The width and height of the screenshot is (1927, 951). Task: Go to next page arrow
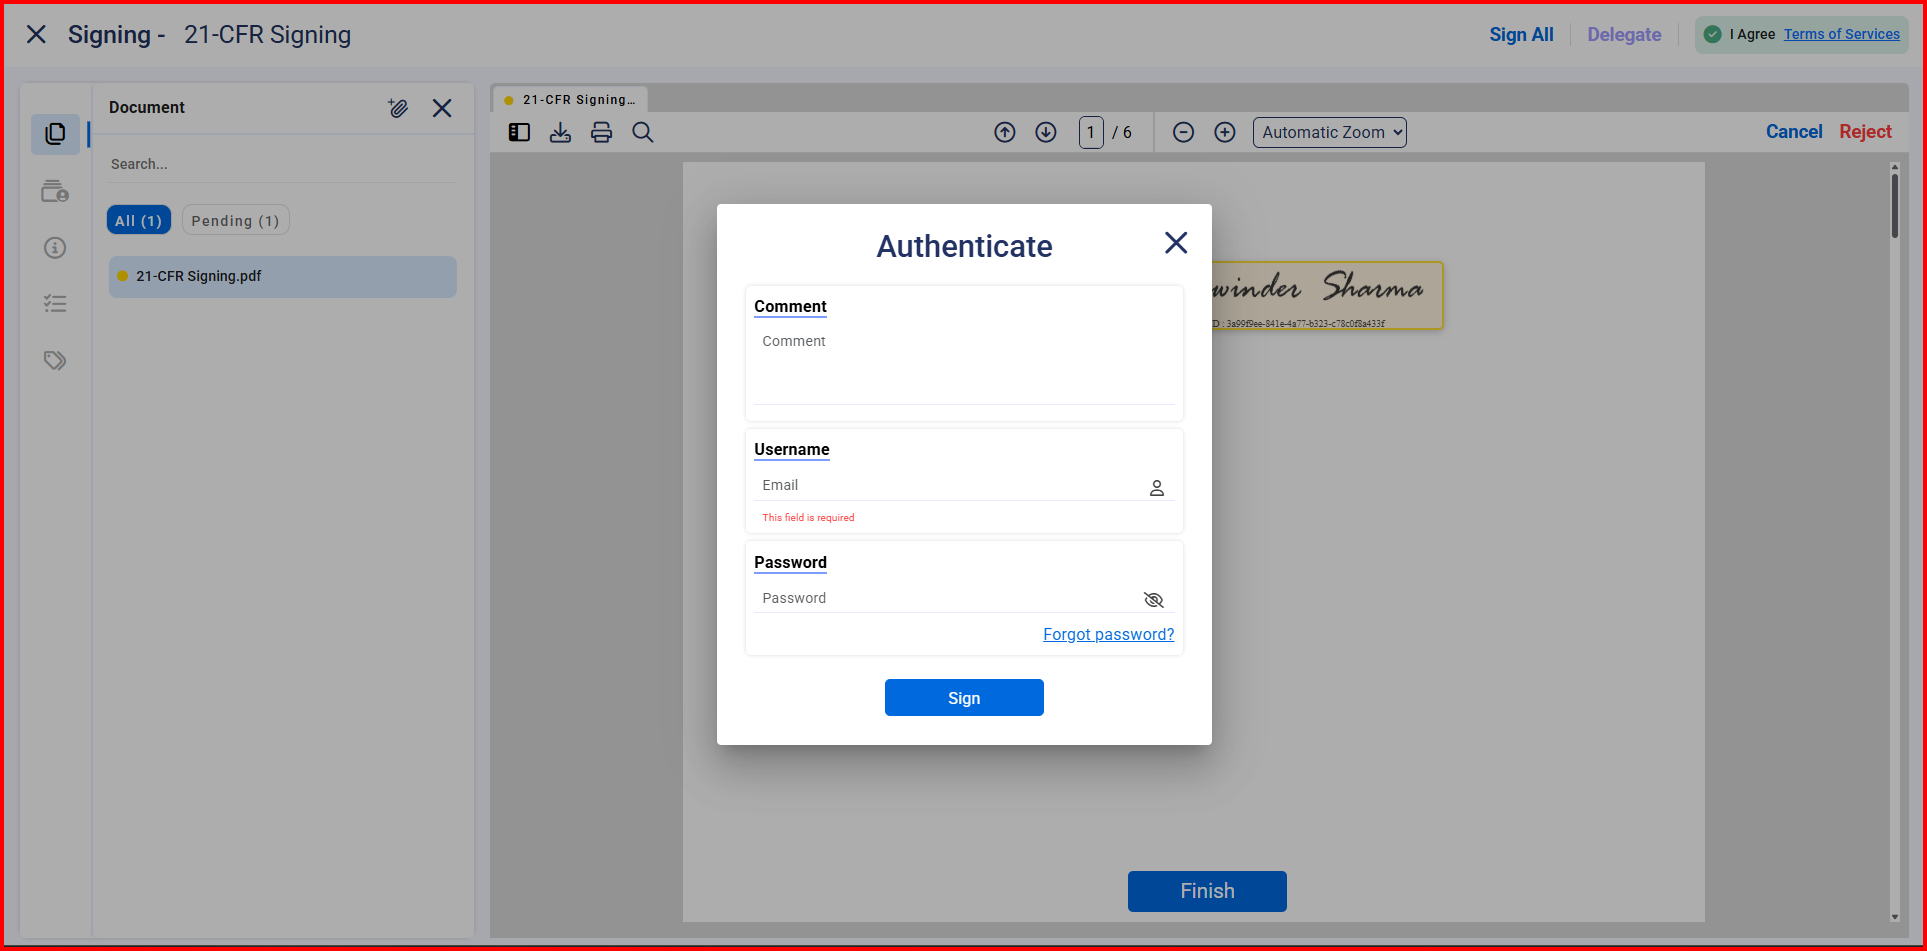pyautogui.click(x=1046, y=132)
